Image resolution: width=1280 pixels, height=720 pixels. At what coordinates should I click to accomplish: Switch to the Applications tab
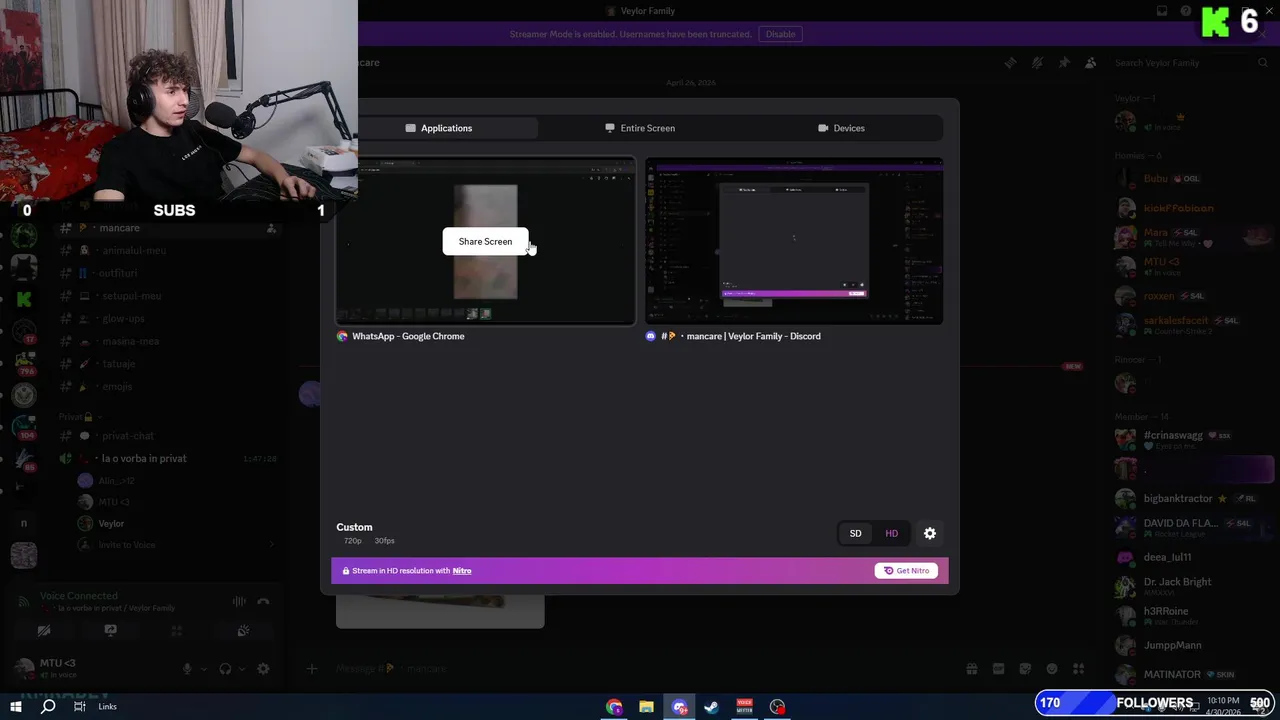(x=438, y=128)
